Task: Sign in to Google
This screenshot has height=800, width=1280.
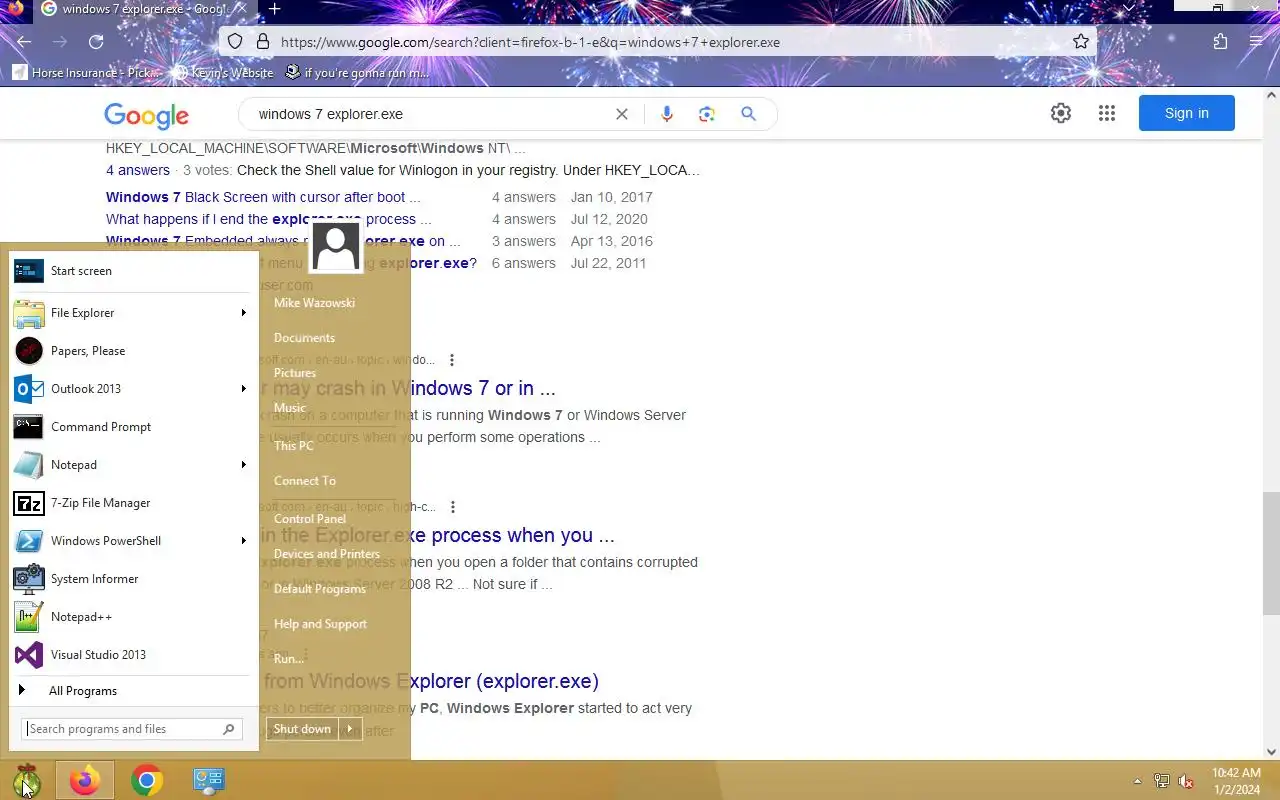Action: tap(1187, 113)
